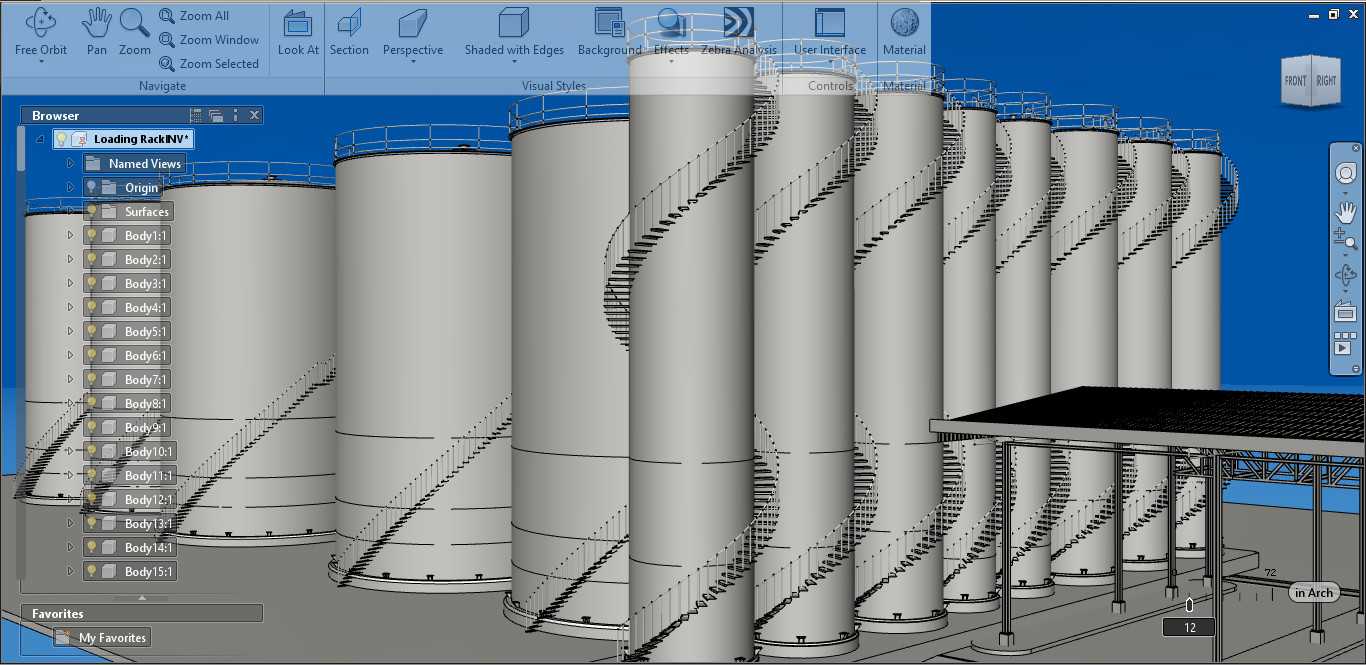Image resolution: width=1366 pixels, height=665 pixels.
Task: Open the Free Orbit dropdown arrow
Action: pos(41,62)
